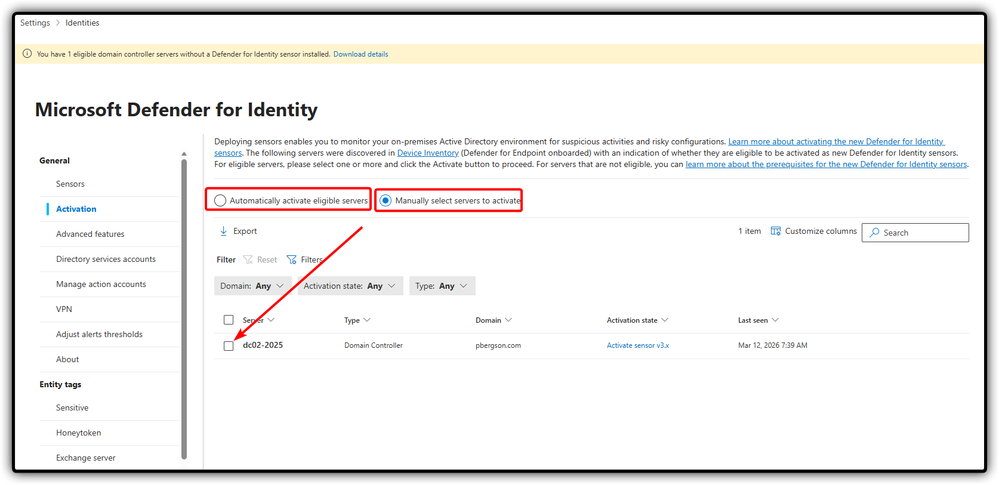Screen dimensions: 999x485
Task: Open learn more about the prerequisites link
Action: click(826, 164)
